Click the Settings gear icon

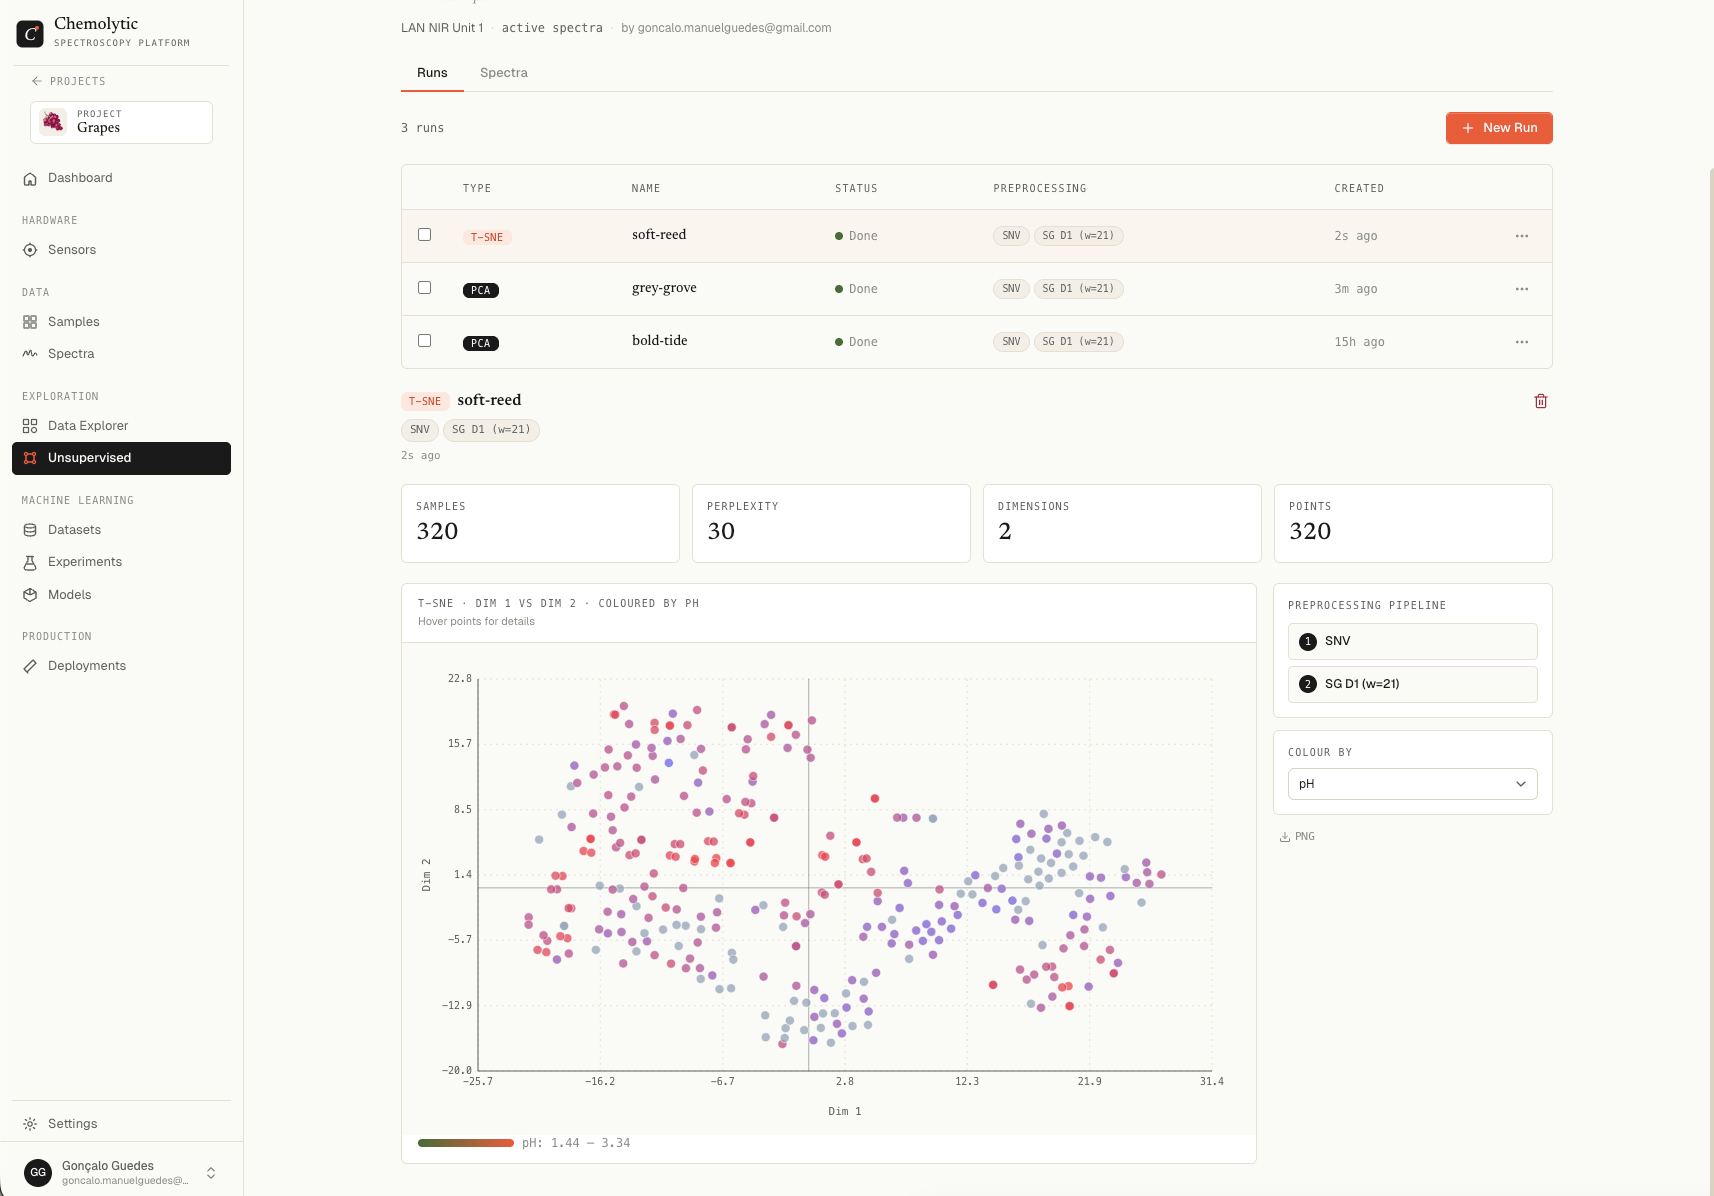pos(30,1124)
